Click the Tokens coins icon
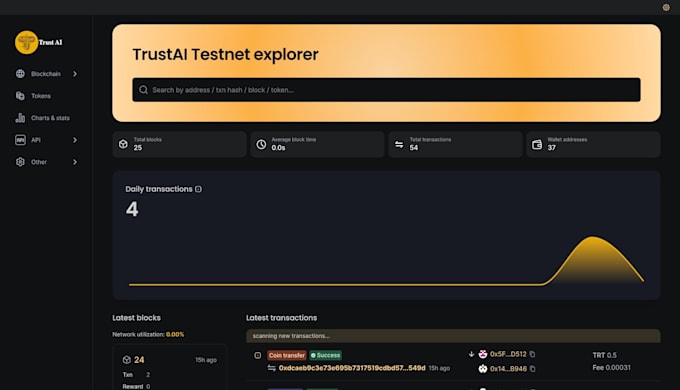Image resolution: width=680 pixels, height=390 pixels. (x=20, y=96)
